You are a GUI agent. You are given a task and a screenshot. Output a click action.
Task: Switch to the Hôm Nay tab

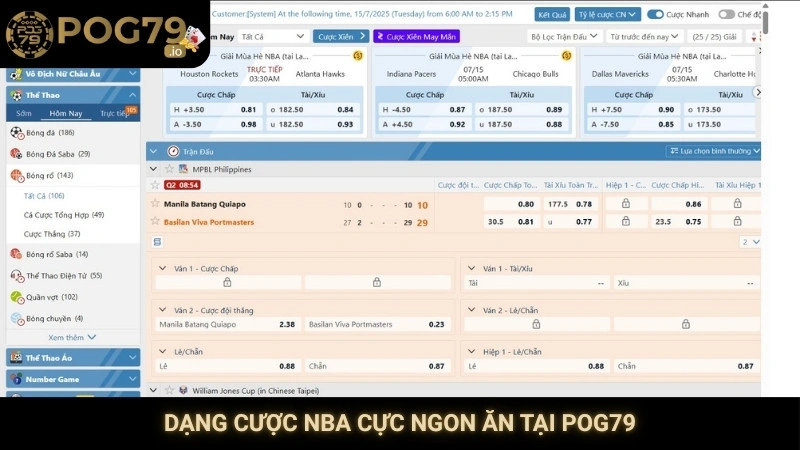(66, 113)
